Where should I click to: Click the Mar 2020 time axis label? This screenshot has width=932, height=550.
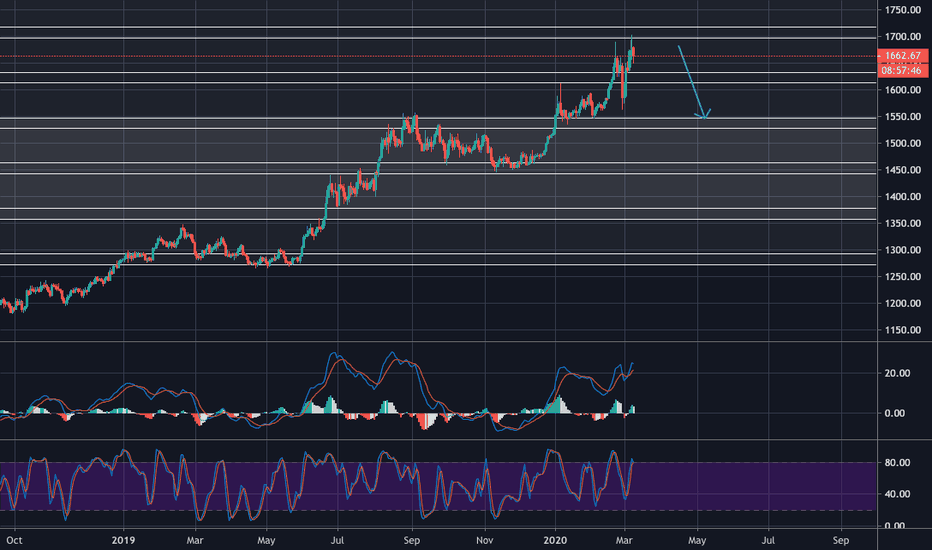624,540
